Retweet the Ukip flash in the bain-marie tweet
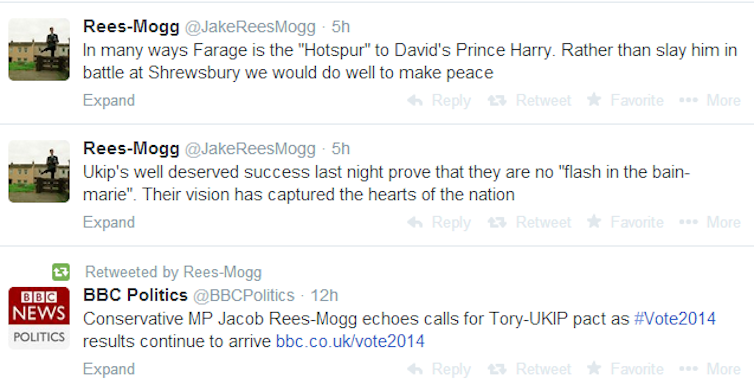 click(529, 222)
